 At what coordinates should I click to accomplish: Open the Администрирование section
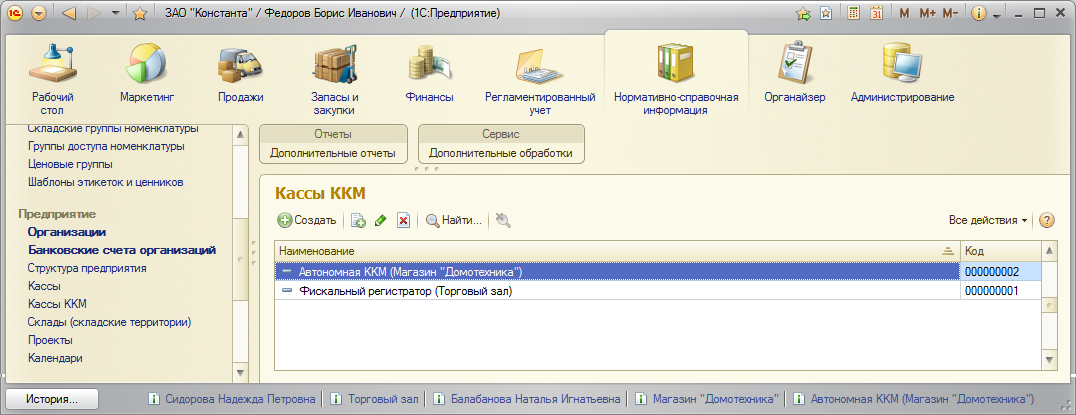[902, 72]
